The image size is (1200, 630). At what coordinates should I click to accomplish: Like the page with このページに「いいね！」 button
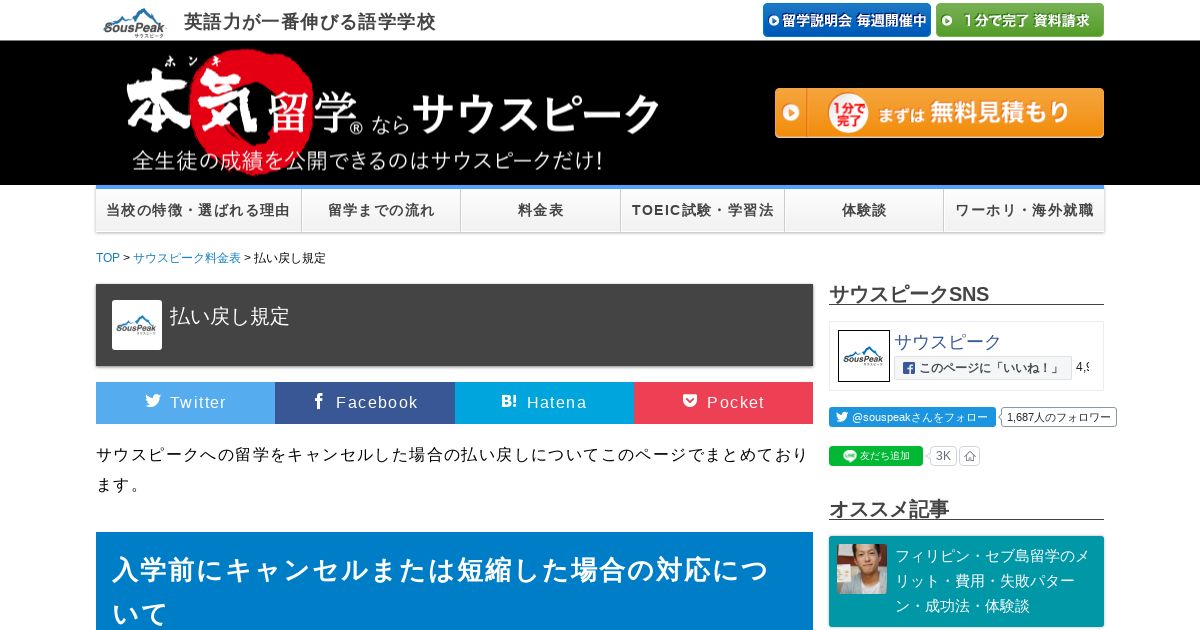pos(983,368)
